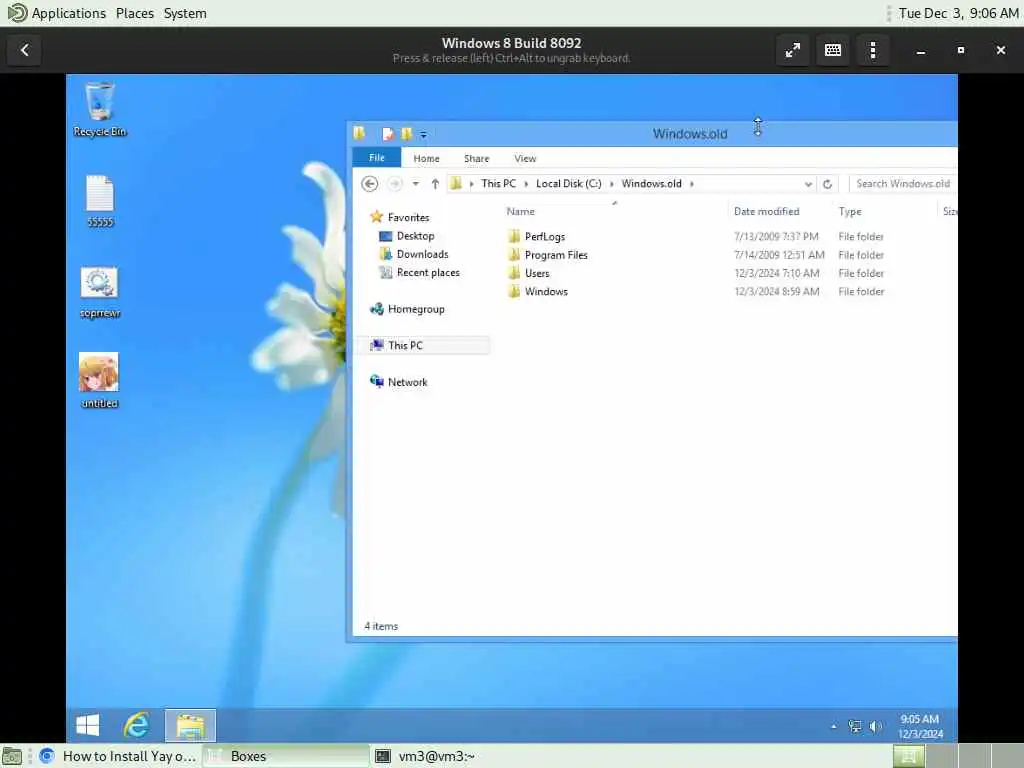Click Local Disk (C:) breadcrumb
This screenshot has height=768, width=1024.
click(569, 184)
